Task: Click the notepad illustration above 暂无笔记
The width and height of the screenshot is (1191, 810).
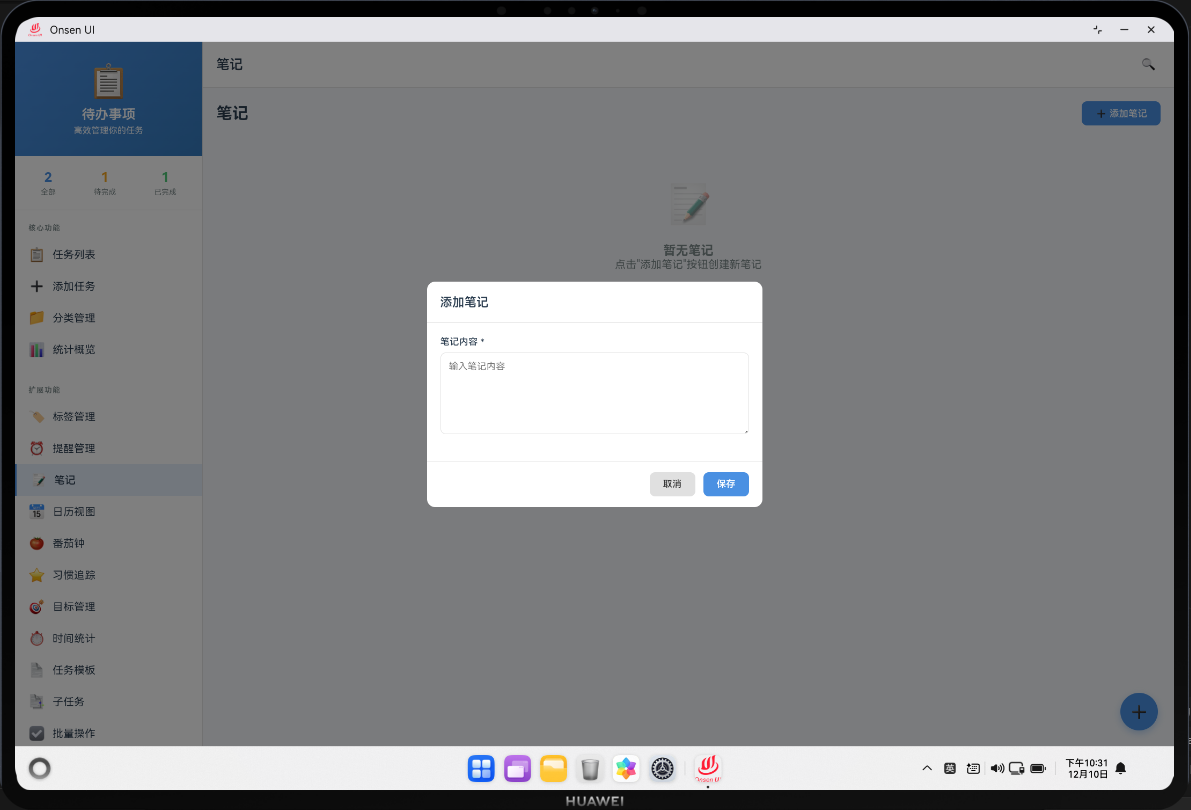Action: tap(689, 204)
